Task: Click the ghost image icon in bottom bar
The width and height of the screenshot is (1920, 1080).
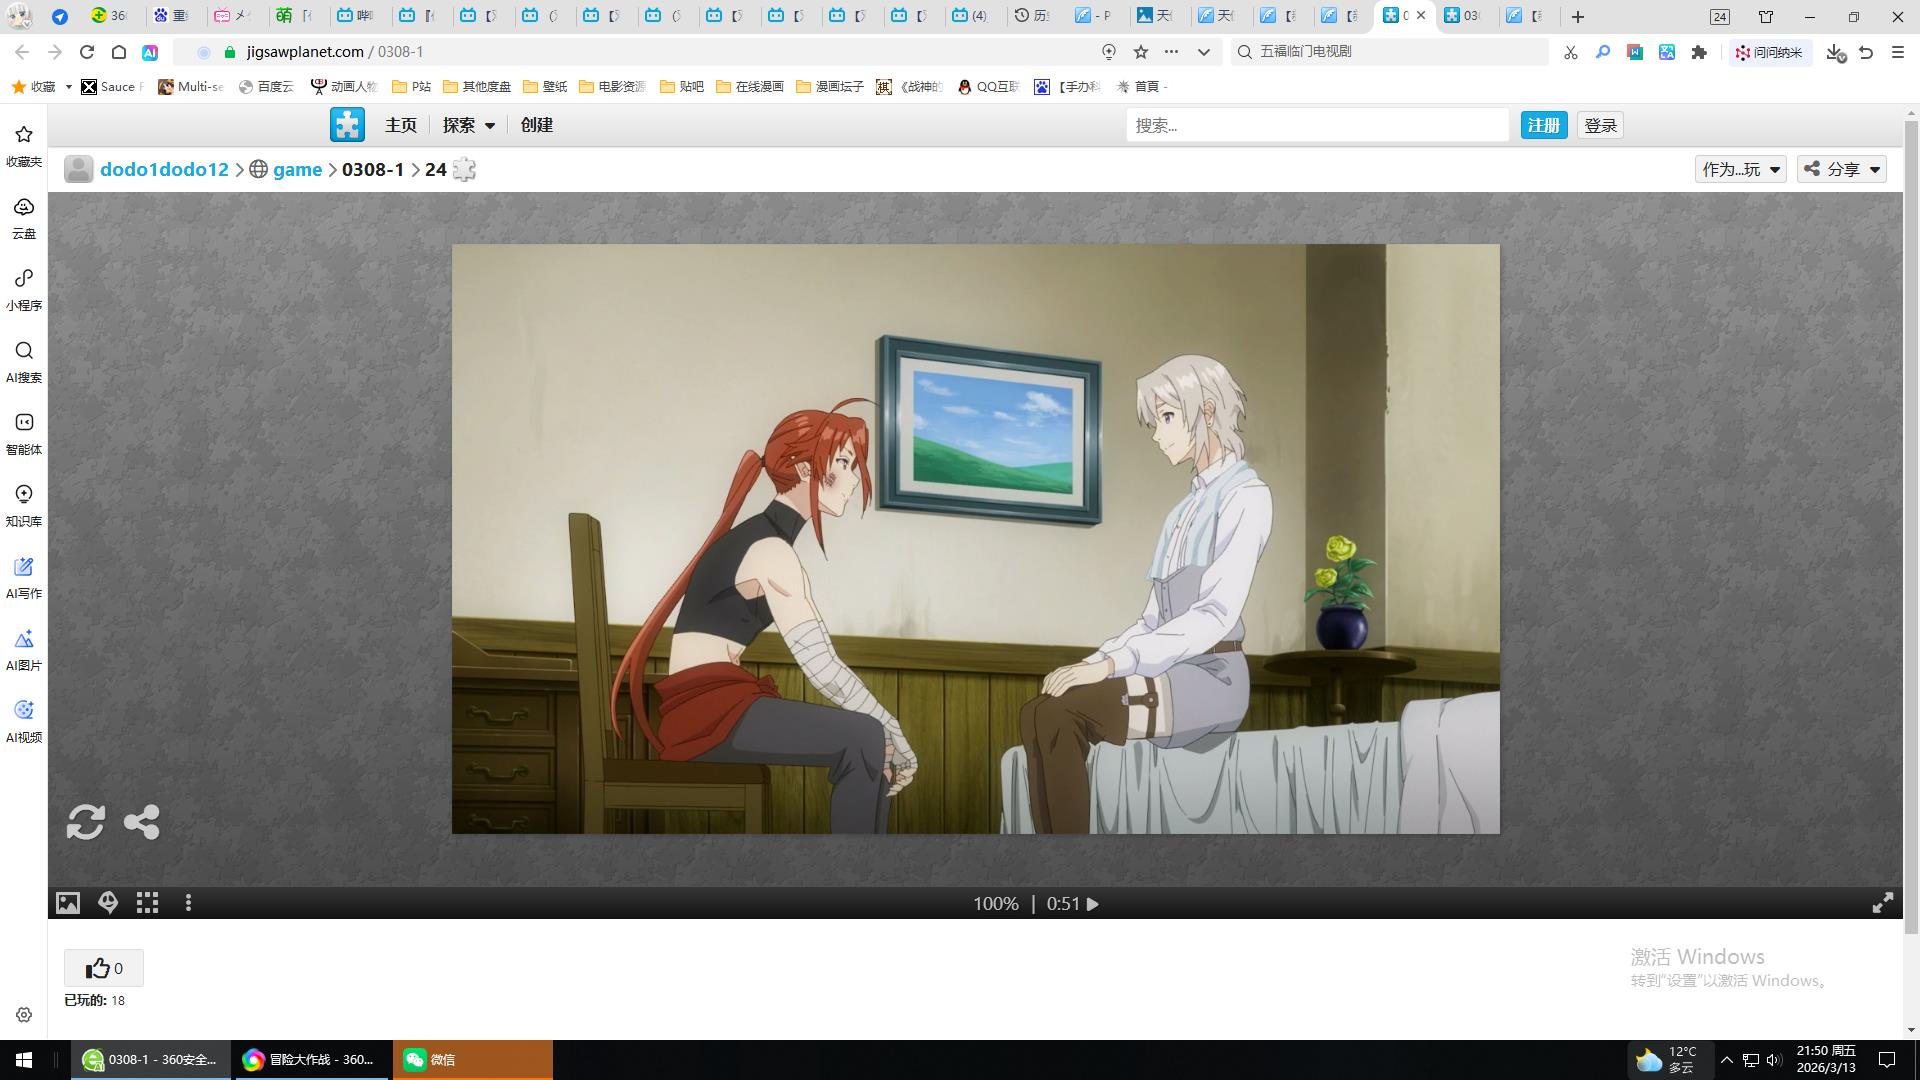Action: pyautogui.click(x=108, y=903)
